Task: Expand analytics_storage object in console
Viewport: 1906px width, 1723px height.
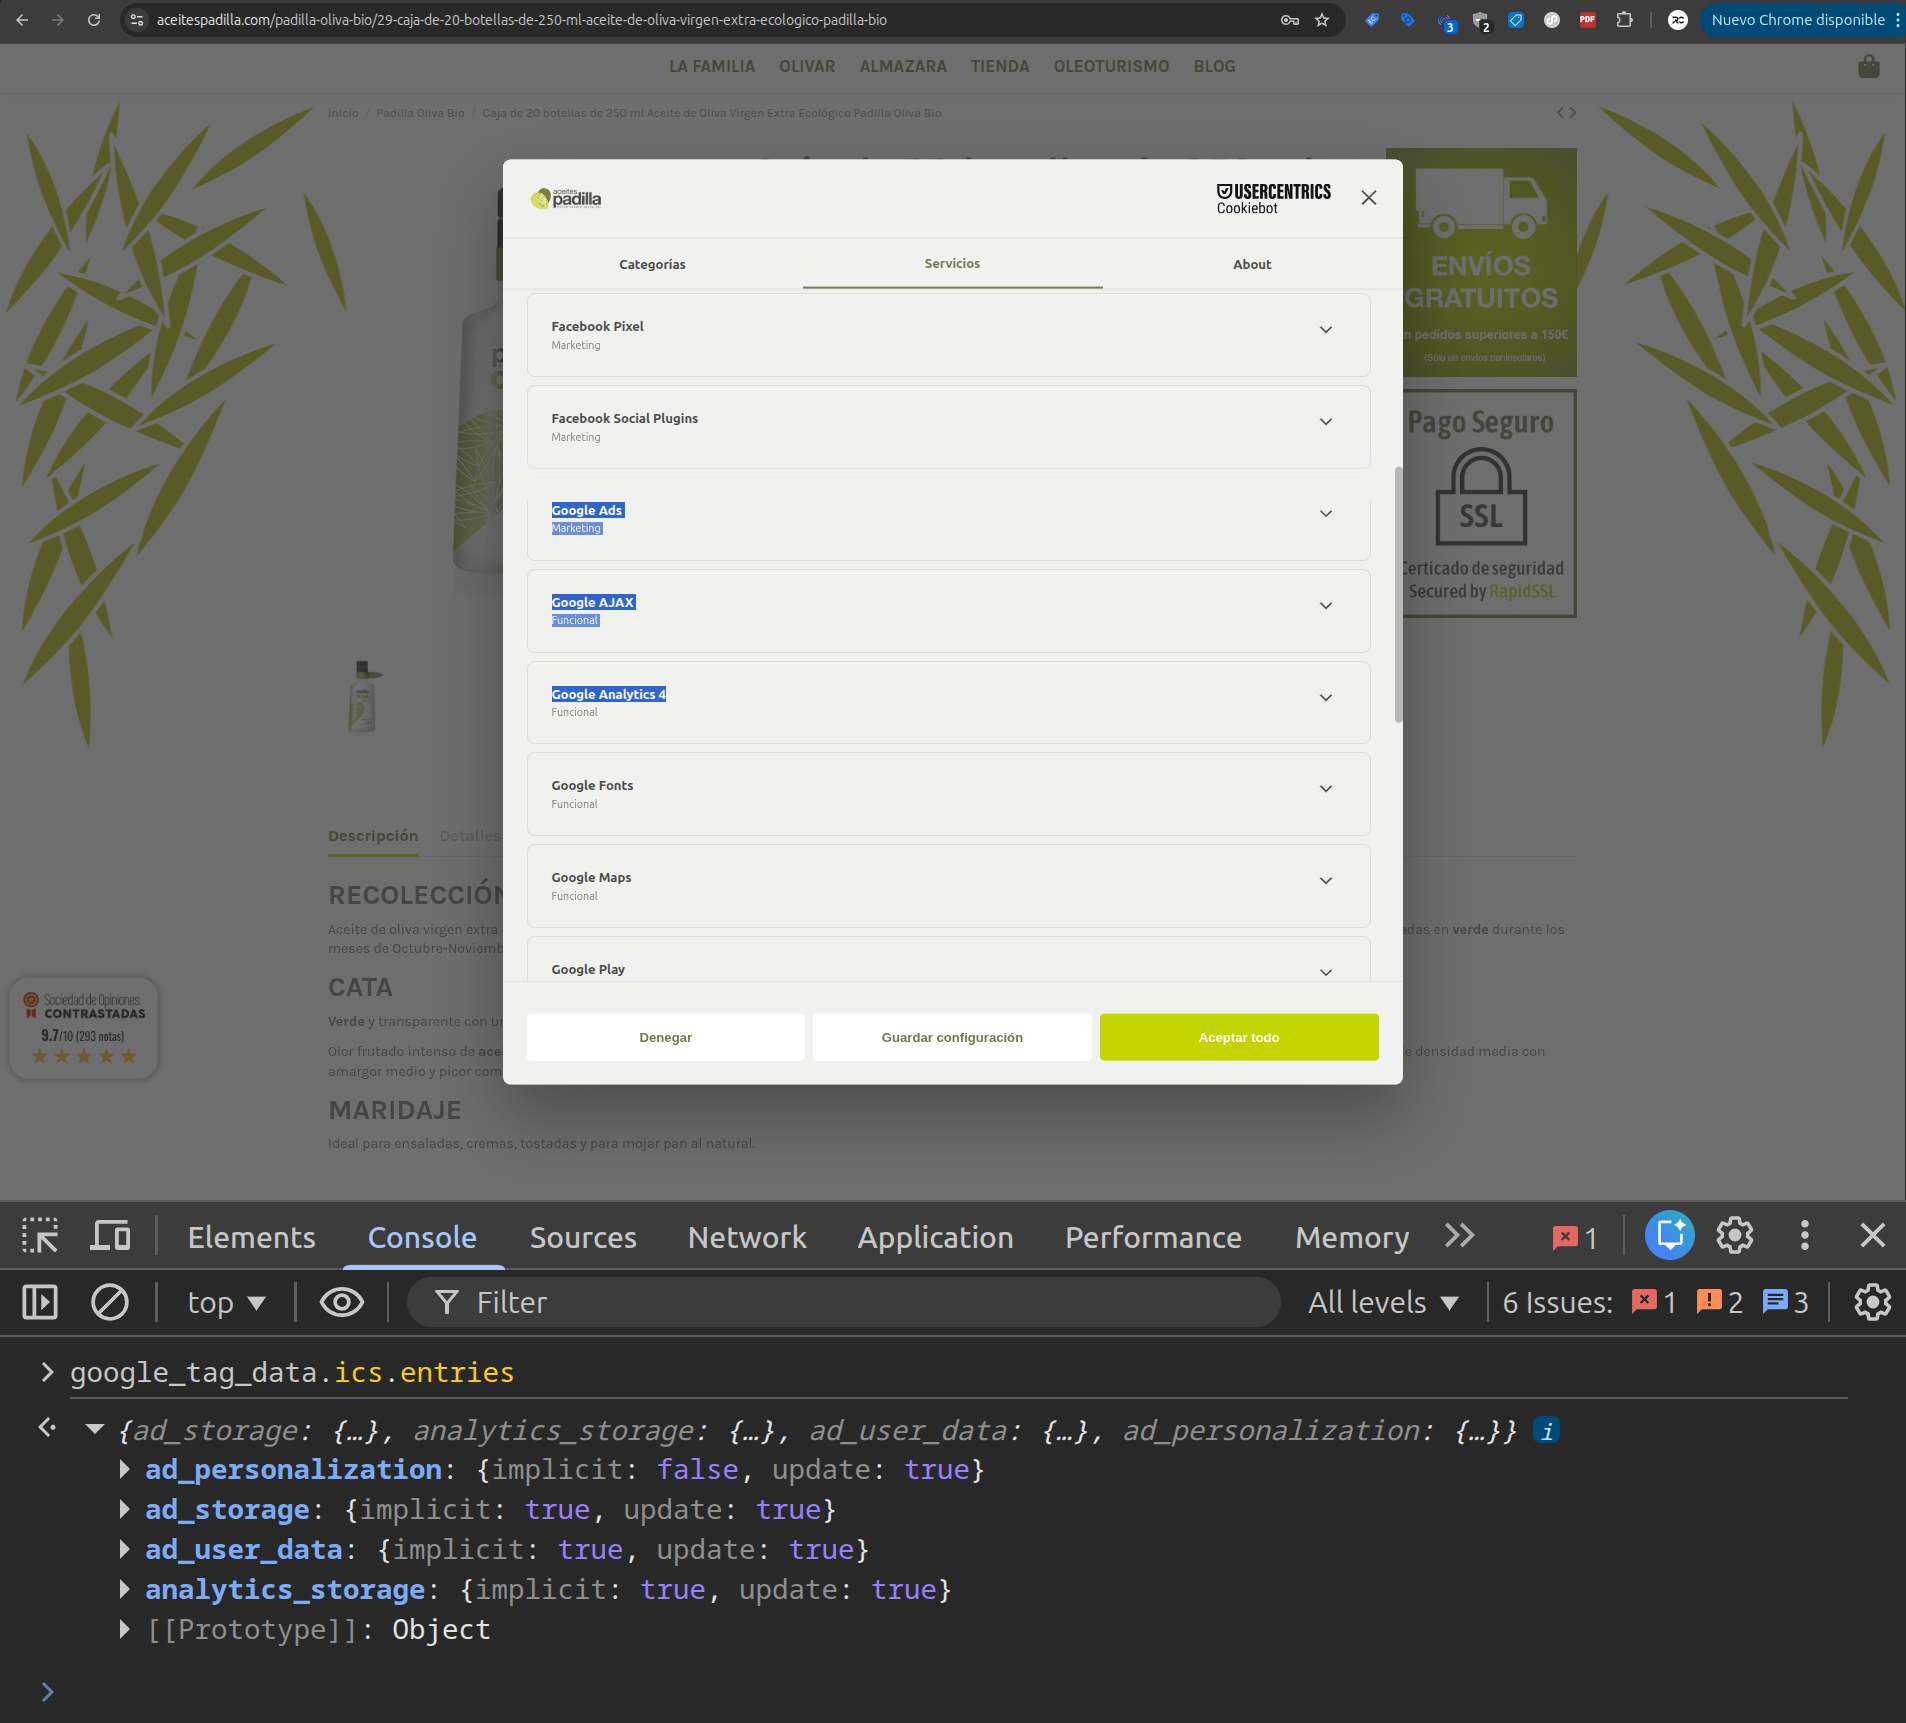Action: pos(125,1589)
